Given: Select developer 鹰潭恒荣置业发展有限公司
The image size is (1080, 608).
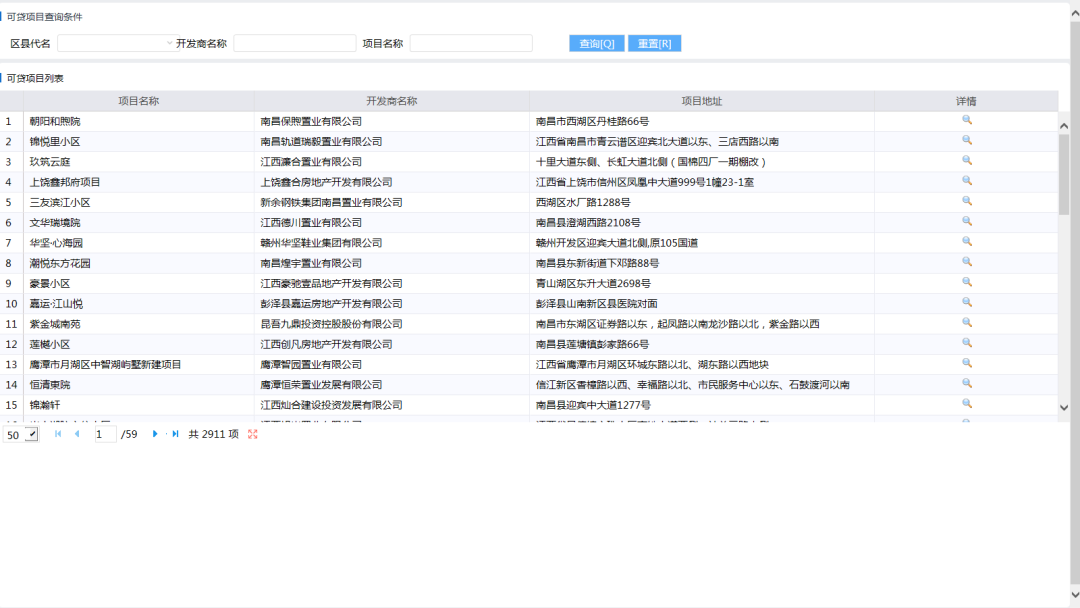Looking at the screenshot, I should tap(321, 385).
